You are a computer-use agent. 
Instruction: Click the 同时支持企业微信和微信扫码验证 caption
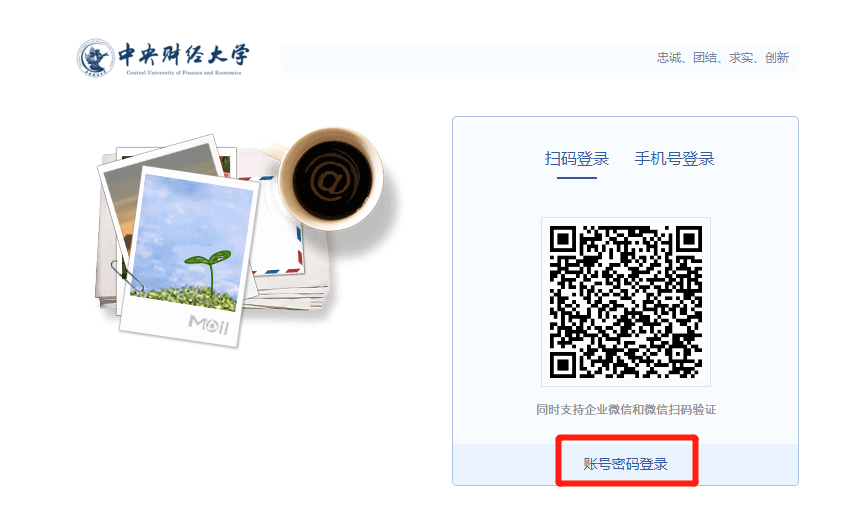pyautogui.click(x=626, y=410)
